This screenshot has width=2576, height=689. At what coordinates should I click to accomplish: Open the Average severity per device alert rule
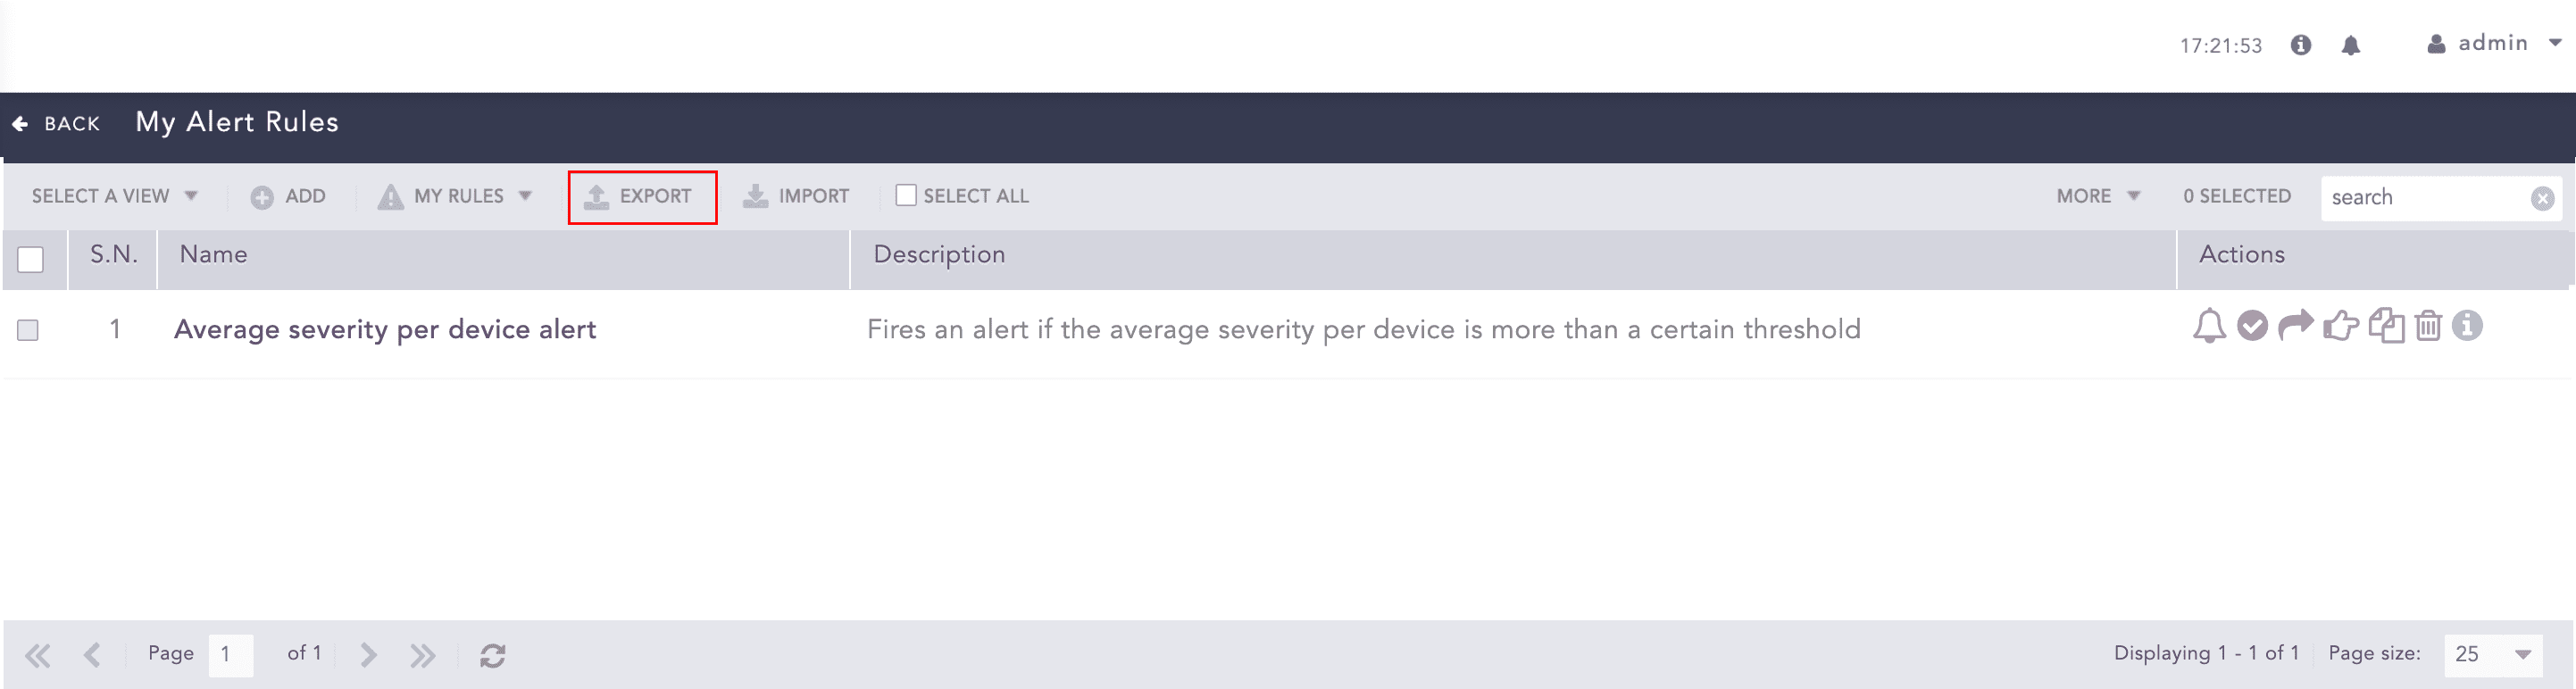click(385, 329)
